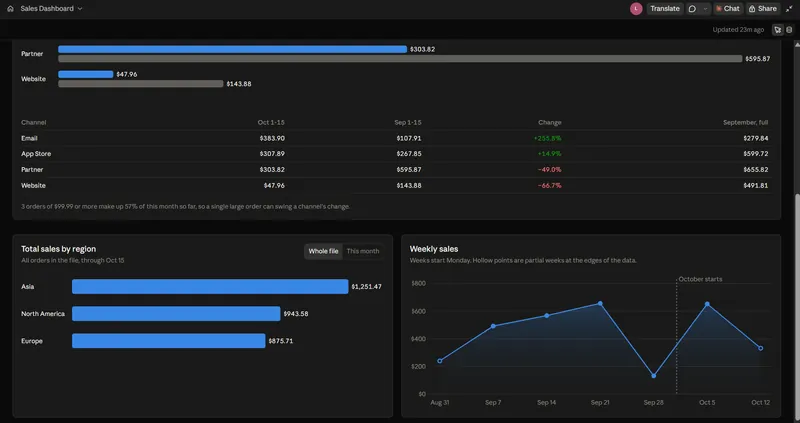Viewport: 800px width, 423px height.
Task: Click the Weekly sales heading
Action: (x=434, y=249)
